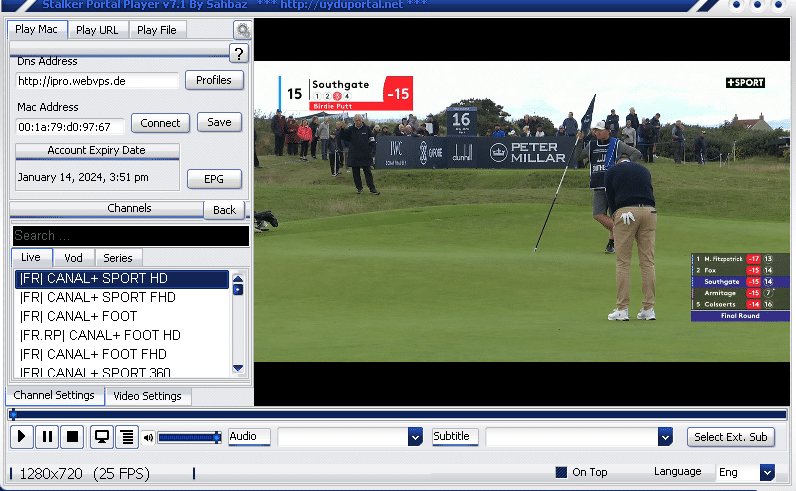Switch to the Play URL tab
The height and width of the screenshot is (491, 796).
tap(97, 30)
